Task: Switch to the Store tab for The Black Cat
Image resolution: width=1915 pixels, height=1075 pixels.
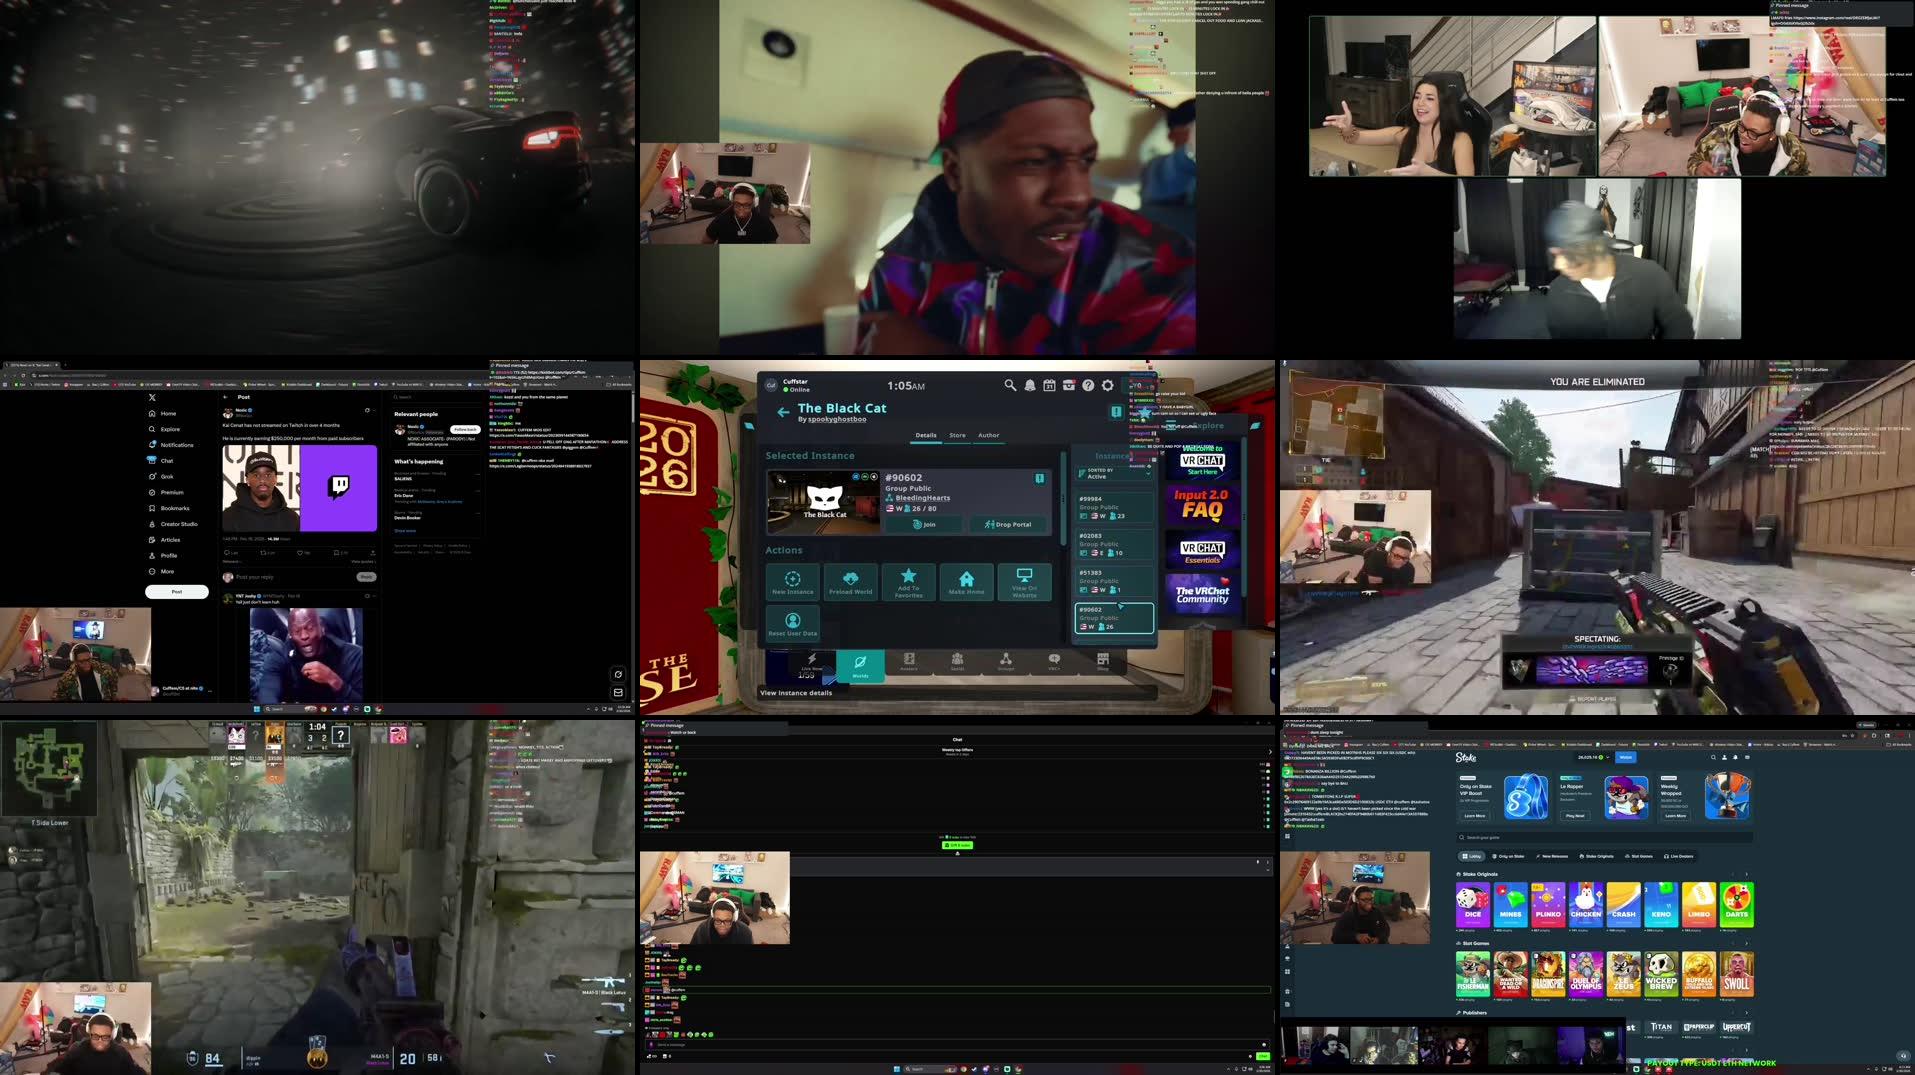Action: click(958, 436)
